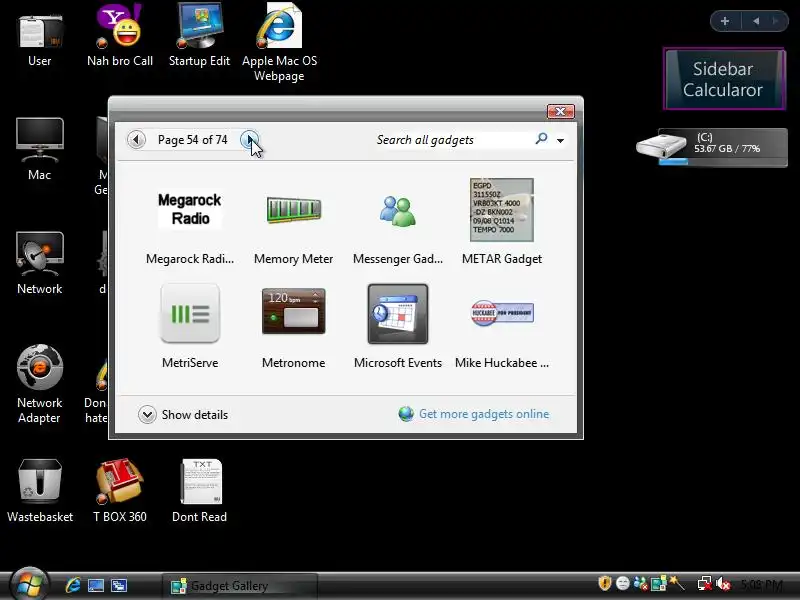800x600 pixels.
Task: Click the muted volume tray icon
Action: pos(723,583)
